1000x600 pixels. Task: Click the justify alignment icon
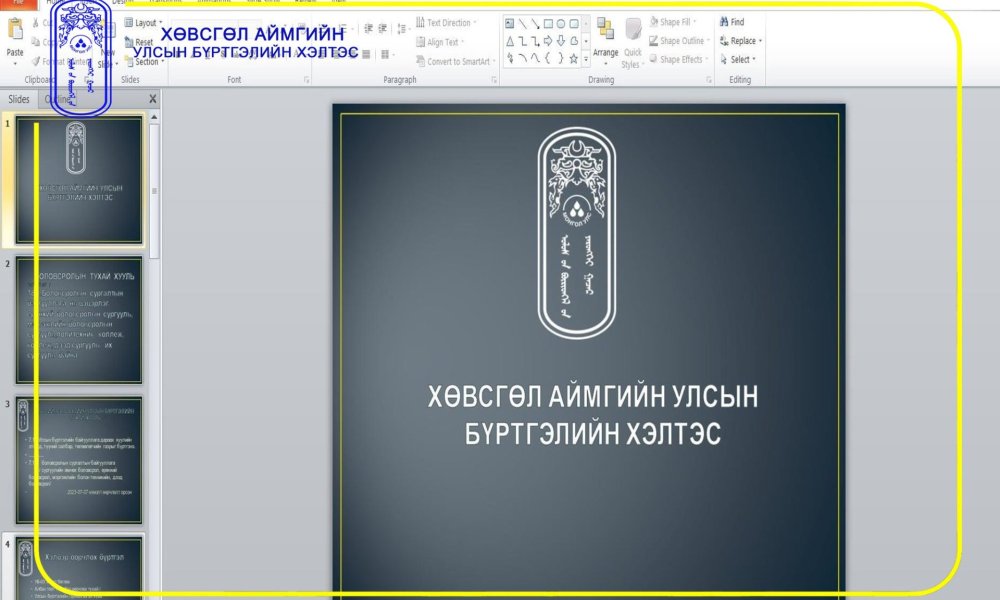pyautogui.click(x=366, y=55)
